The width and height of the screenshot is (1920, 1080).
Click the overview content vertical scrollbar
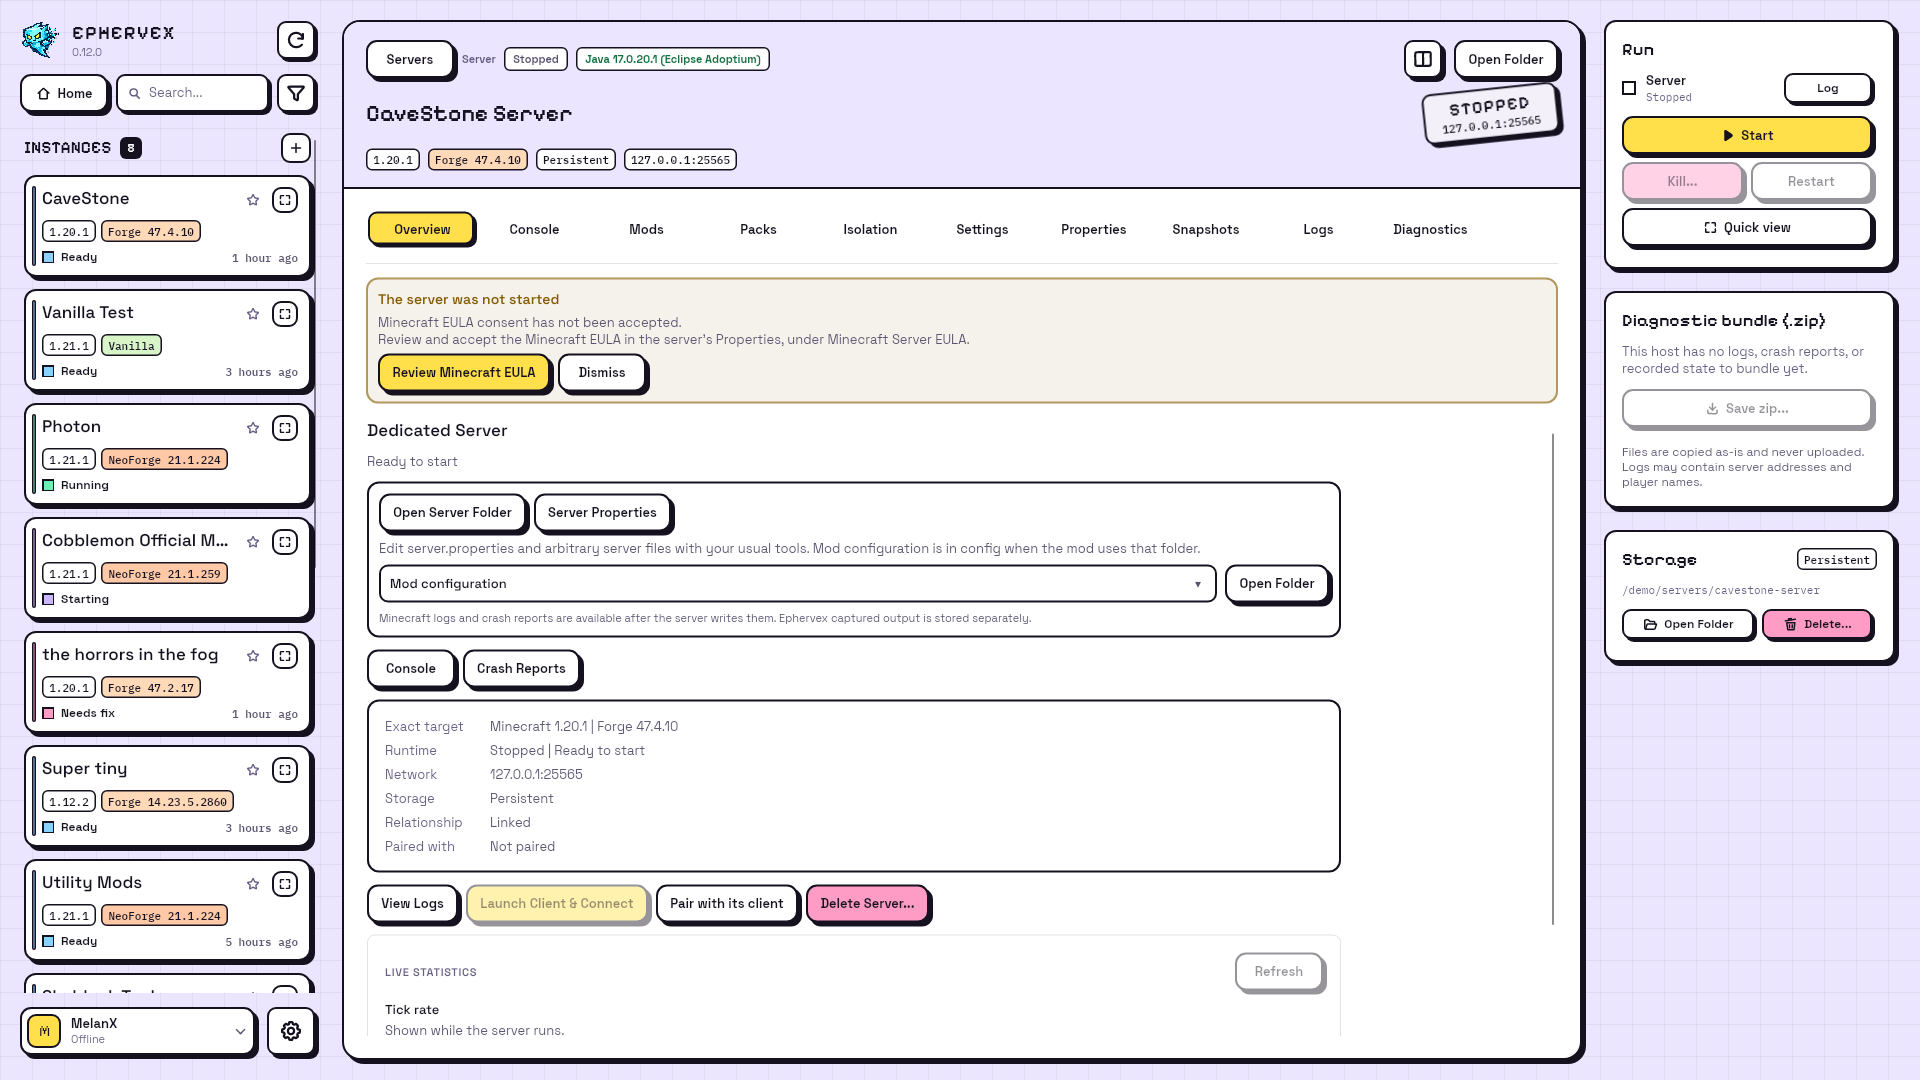1553,680
